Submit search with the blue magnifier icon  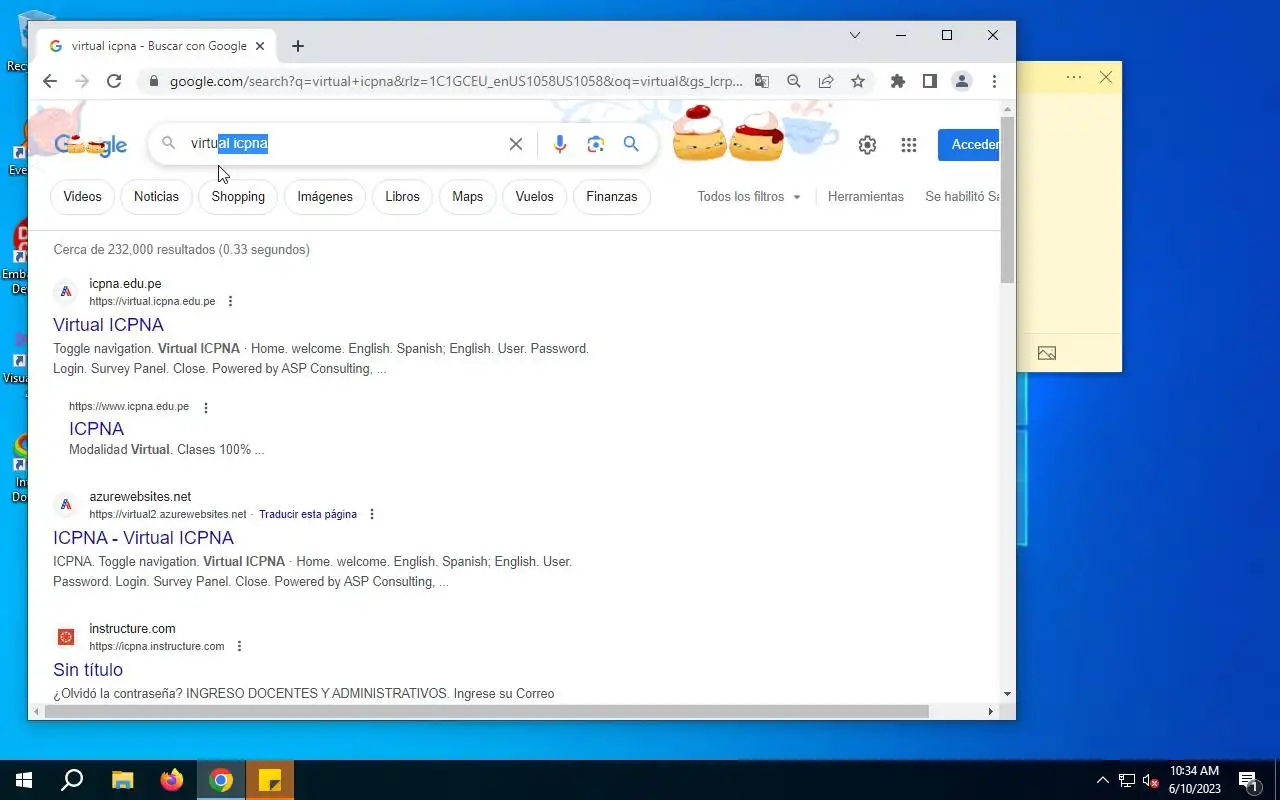click(x=631, y=144)
